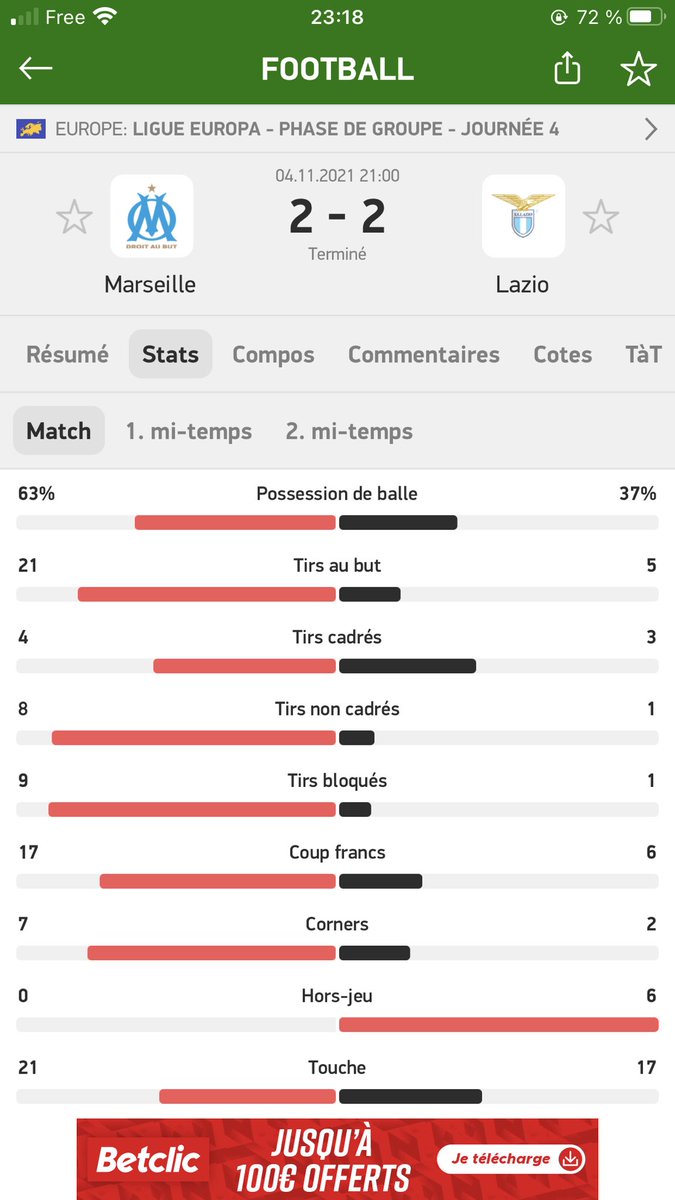Image resolution: width=675 pixels, height=1200 pixels.
Task: Tap the Europe flag icon in league bar
Action: tap(32, 129)
